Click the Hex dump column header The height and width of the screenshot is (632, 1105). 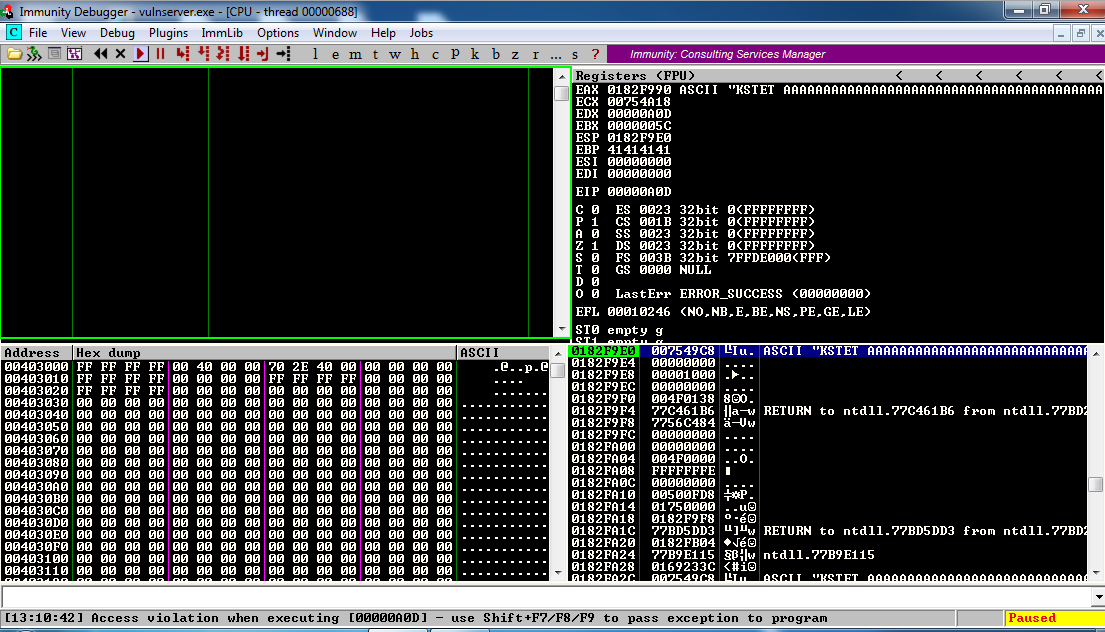pyautogui.click(x=264, y=353)
